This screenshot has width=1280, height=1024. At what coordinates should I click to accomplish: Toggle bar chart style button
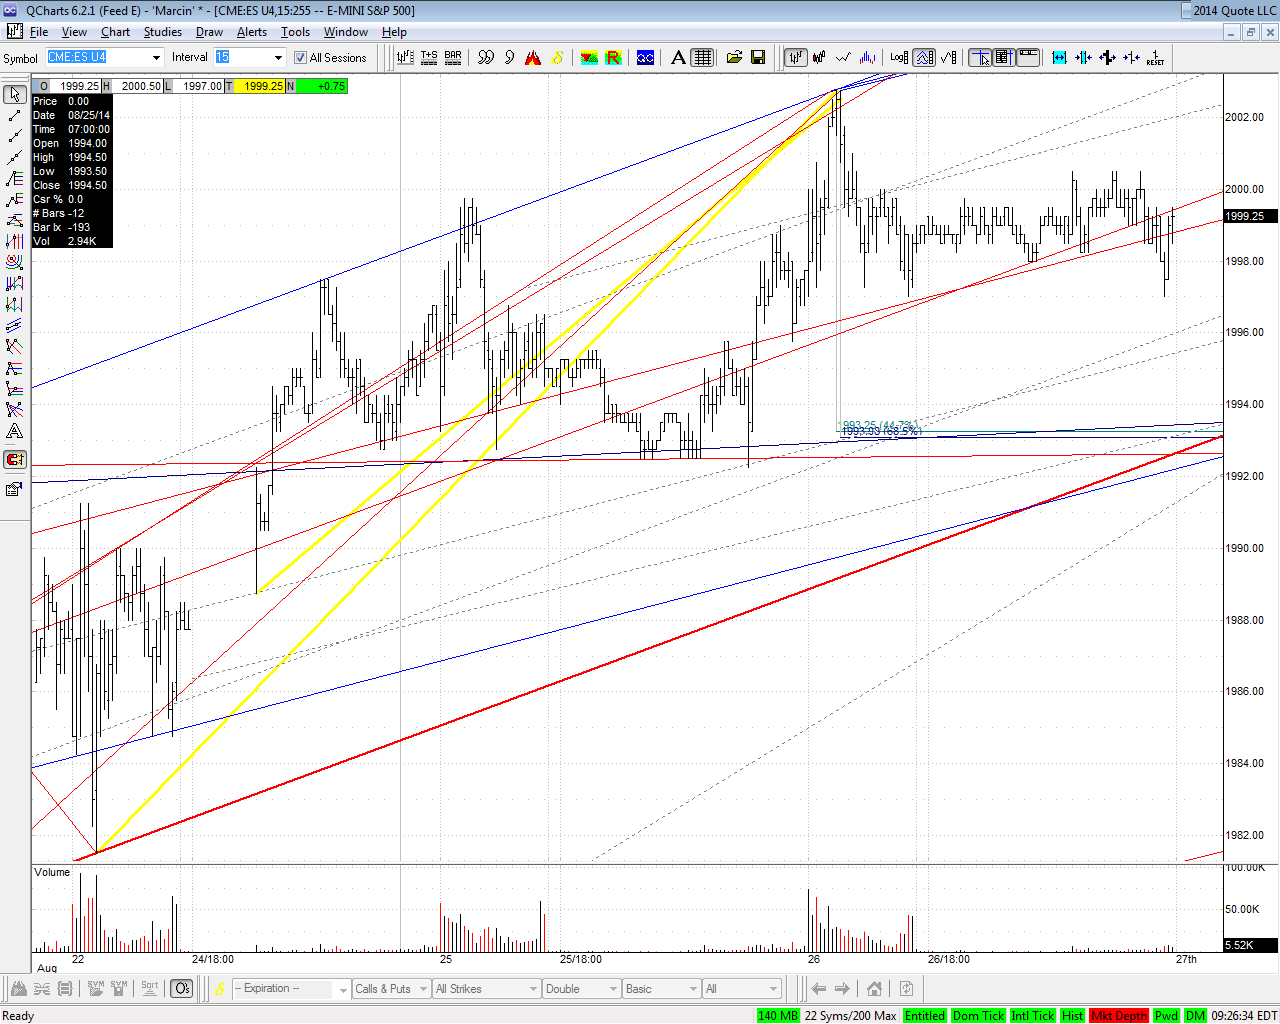pyautogui.click(x=795, y=57)
